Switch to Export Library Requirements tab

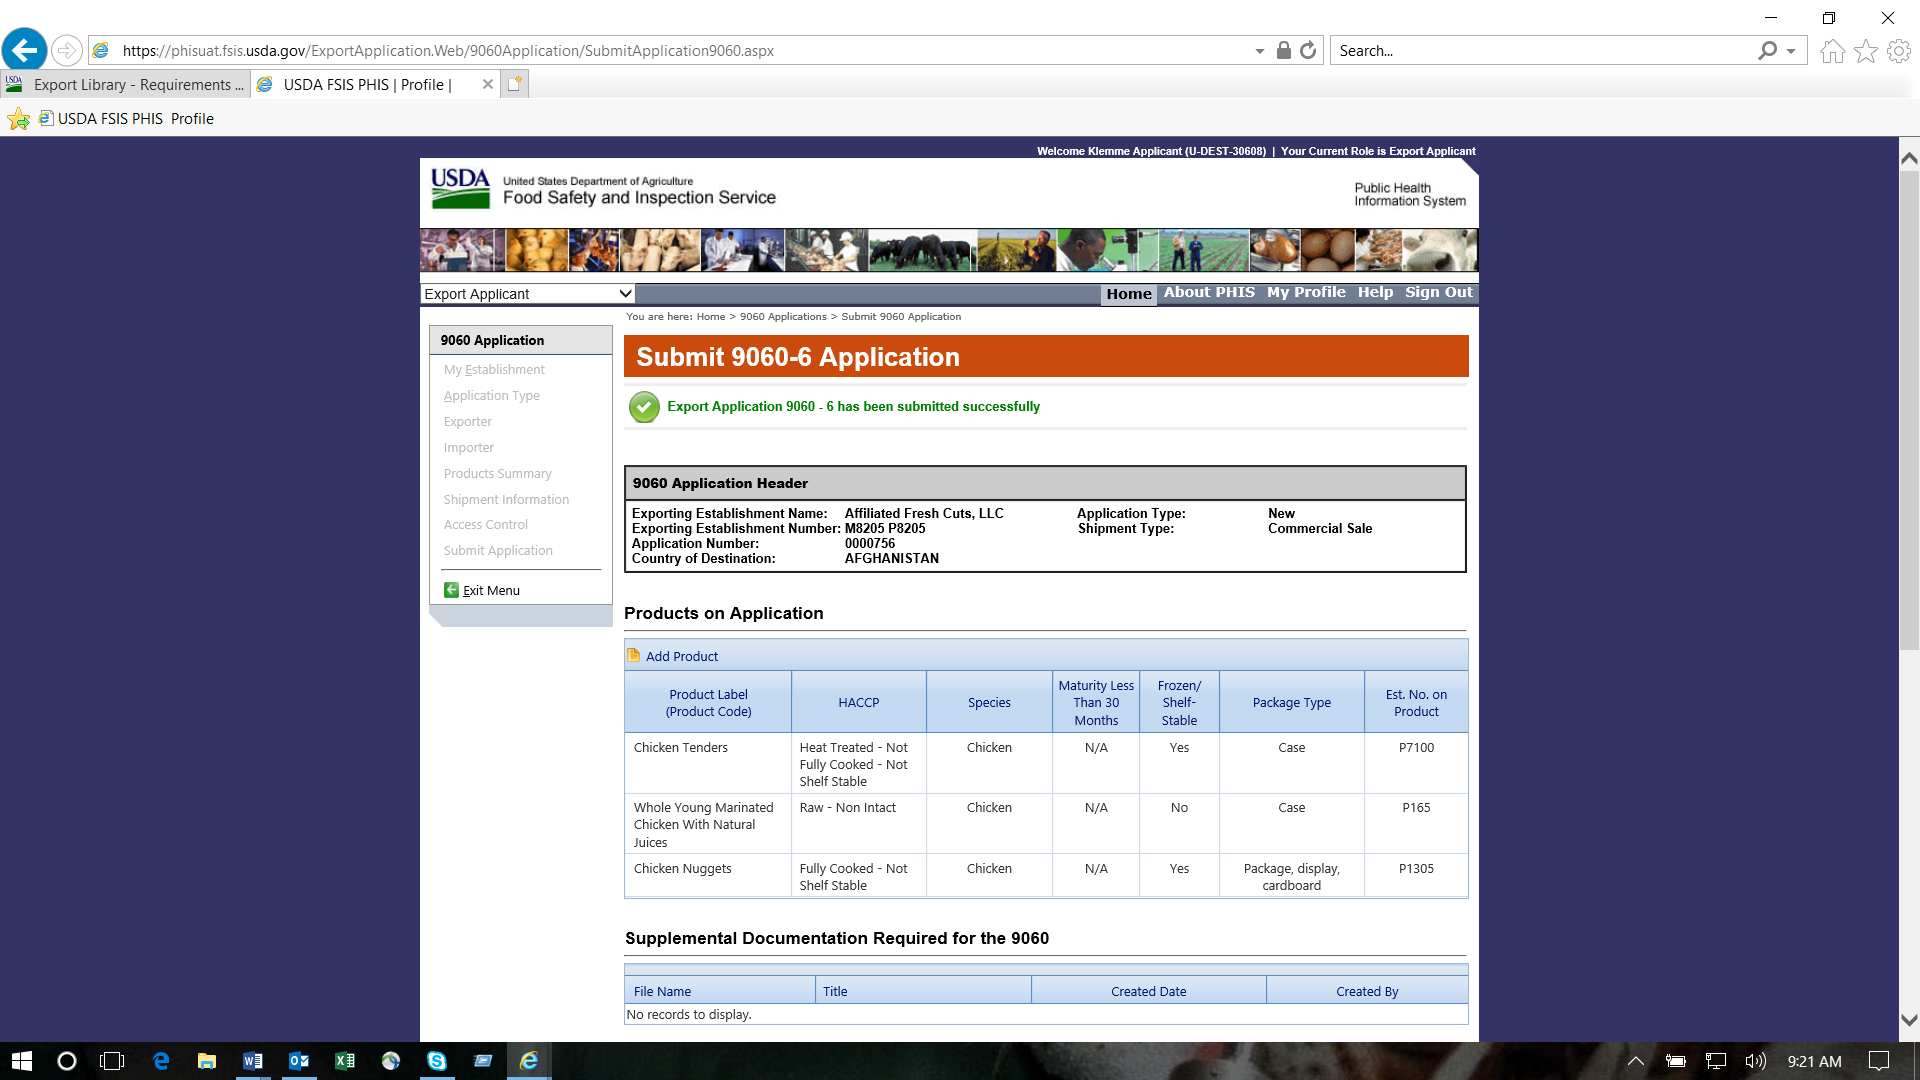coord(126,85)
